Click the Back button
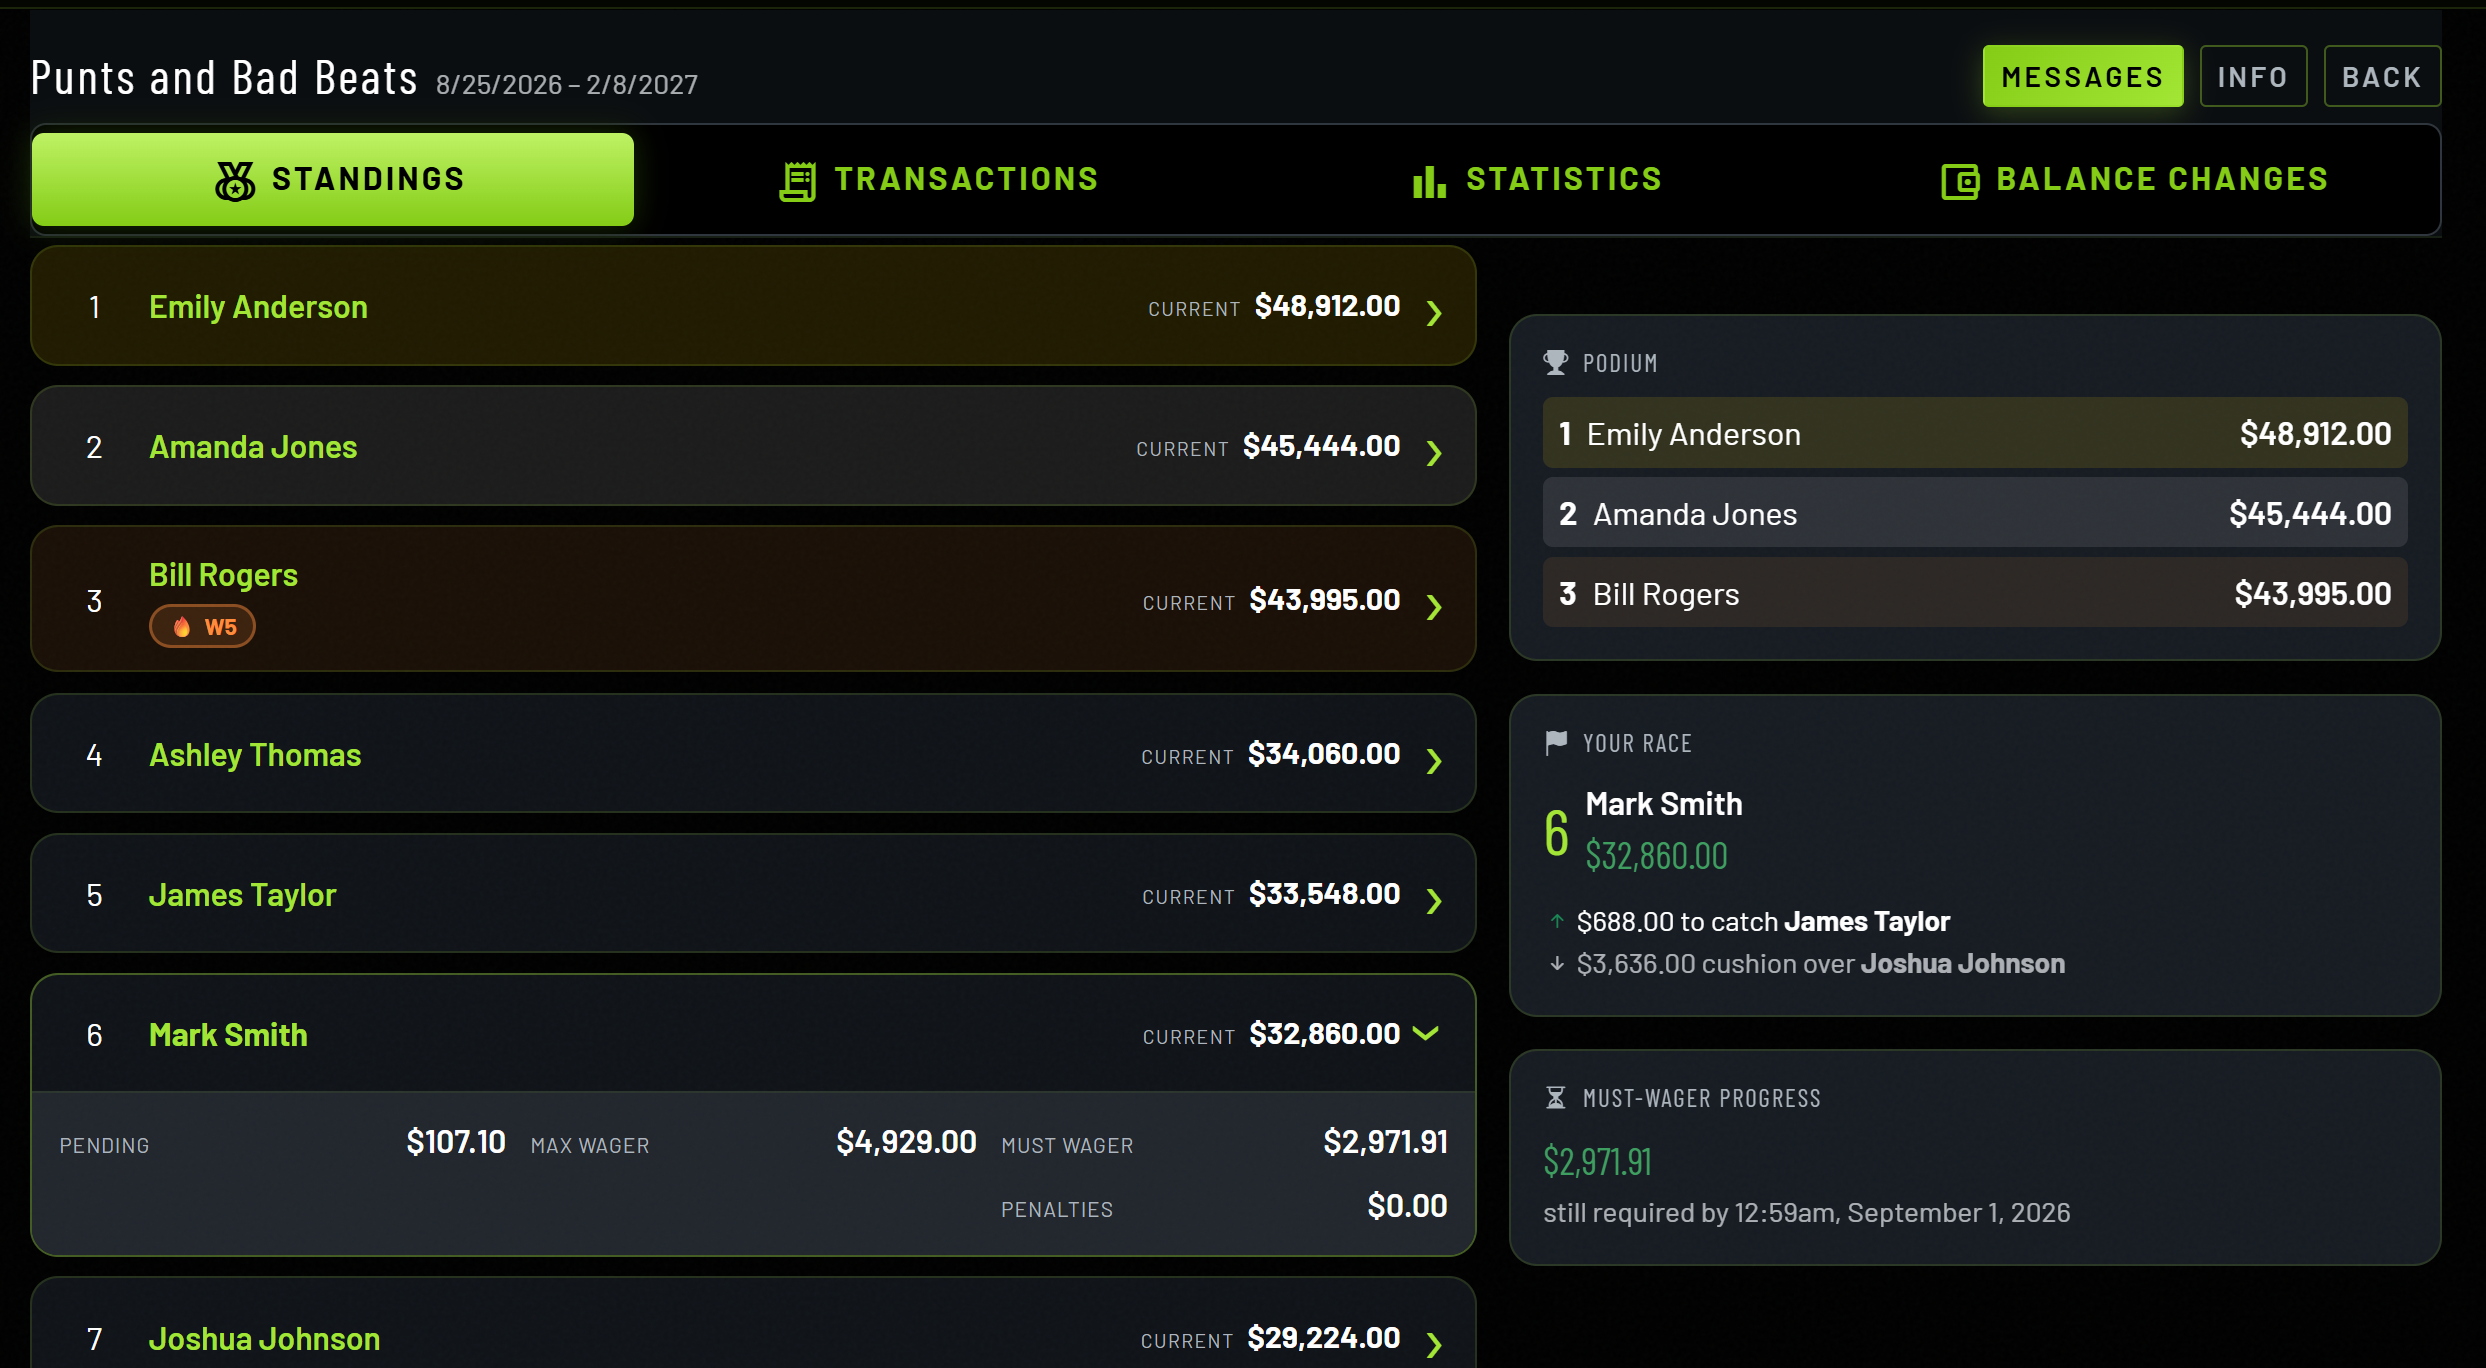Image resolution: width=2486 pixels, height=1368 pixels. tap(2382, 76)
